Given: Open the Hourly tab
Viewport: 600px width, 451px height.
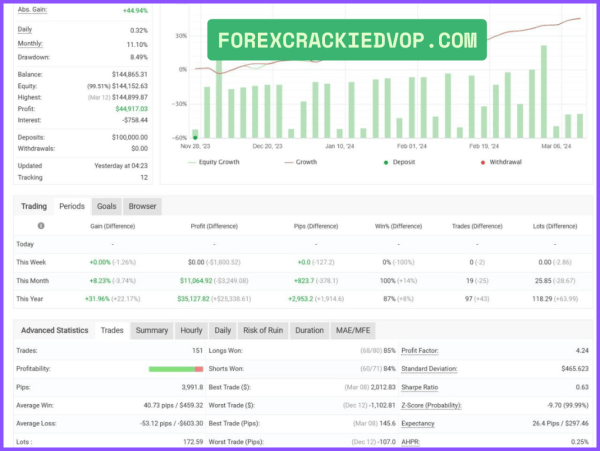Looking at the screenshot, I should coord(191,330).
